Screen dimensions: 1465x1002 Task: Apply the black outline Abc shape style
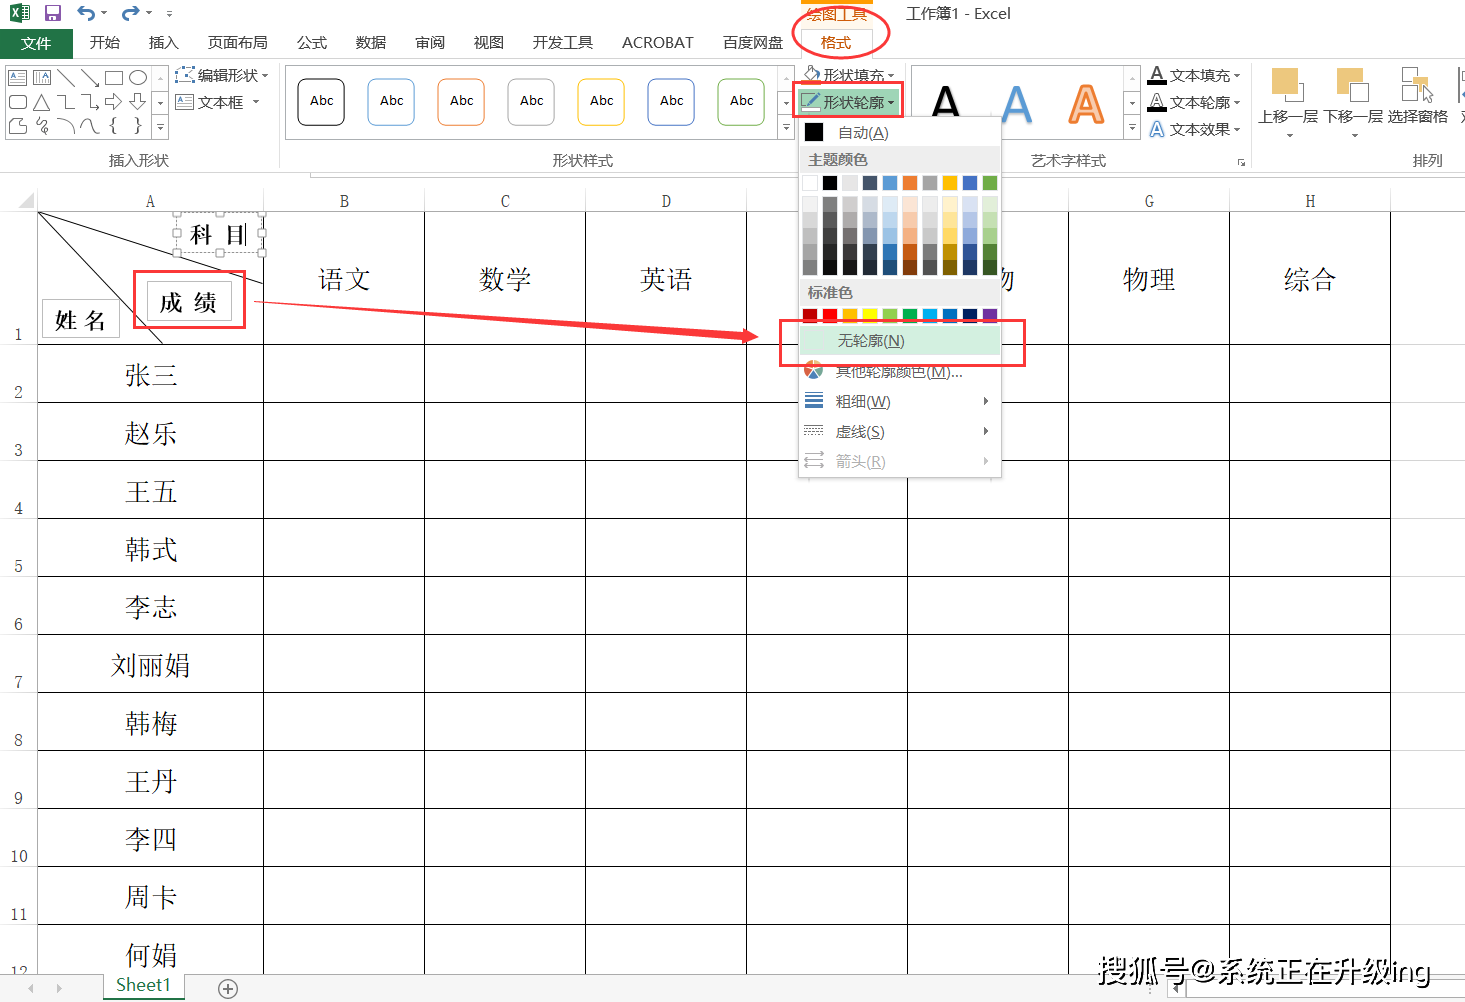point(321,101)
